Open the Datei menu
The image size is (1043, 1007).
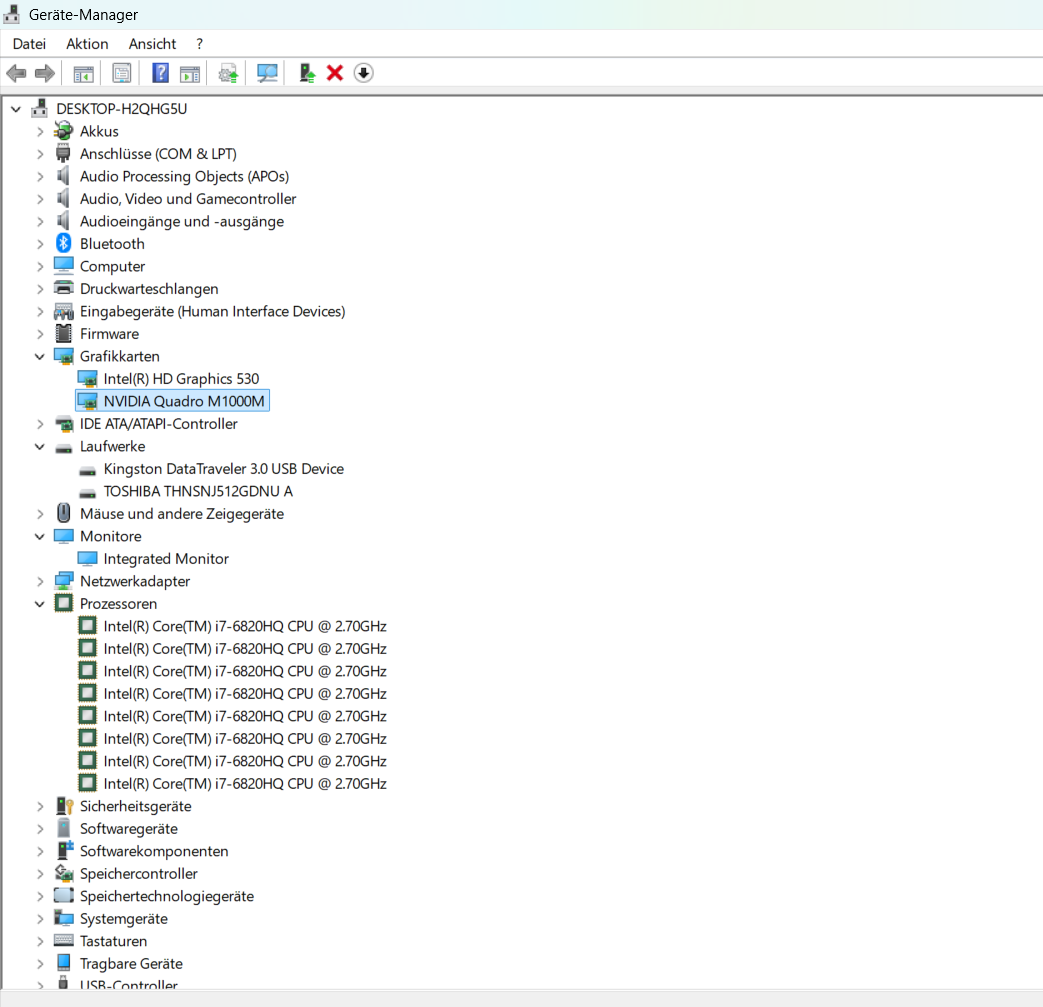[29, 44]
